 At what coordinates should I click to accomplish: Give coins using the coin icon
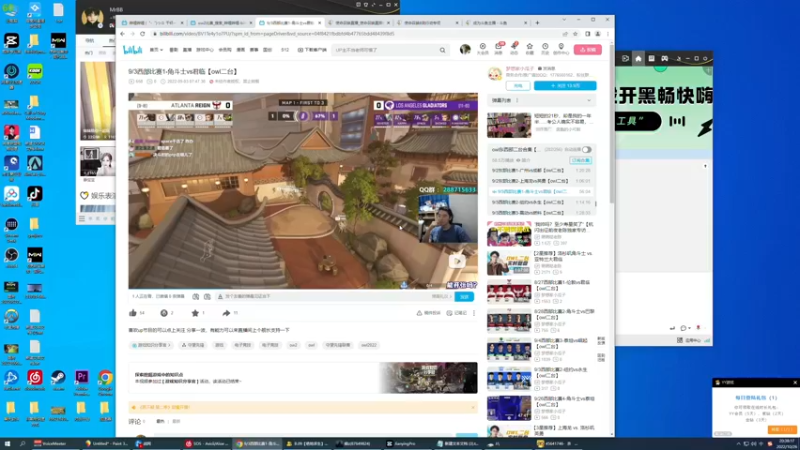point(164,313)
